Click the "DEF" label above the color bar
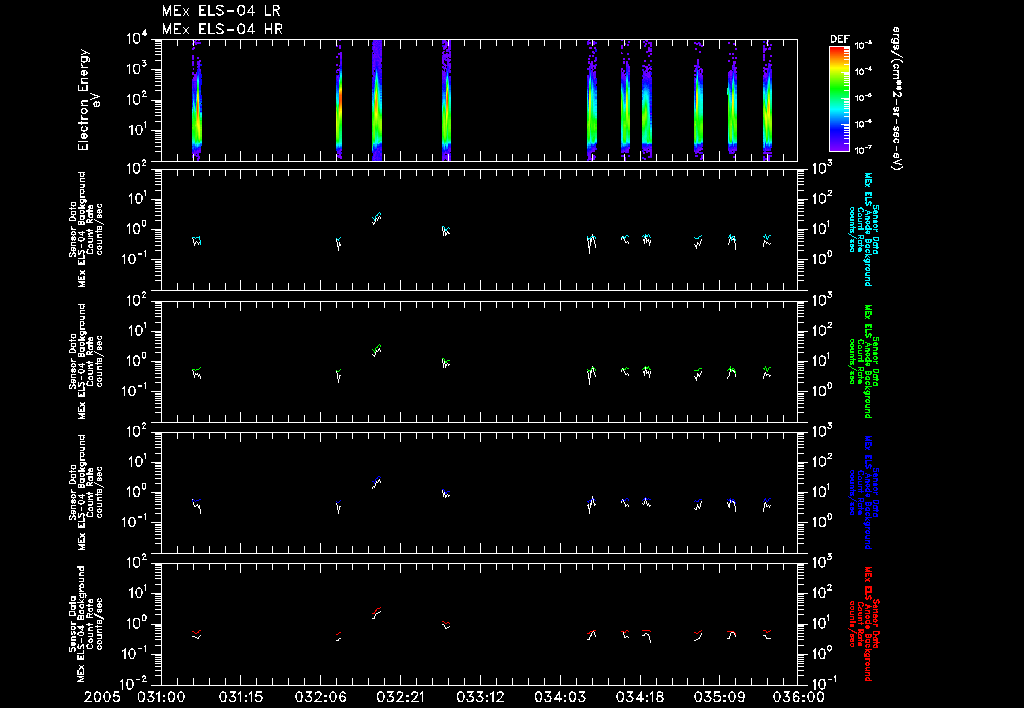 click(x=839, y=39)
